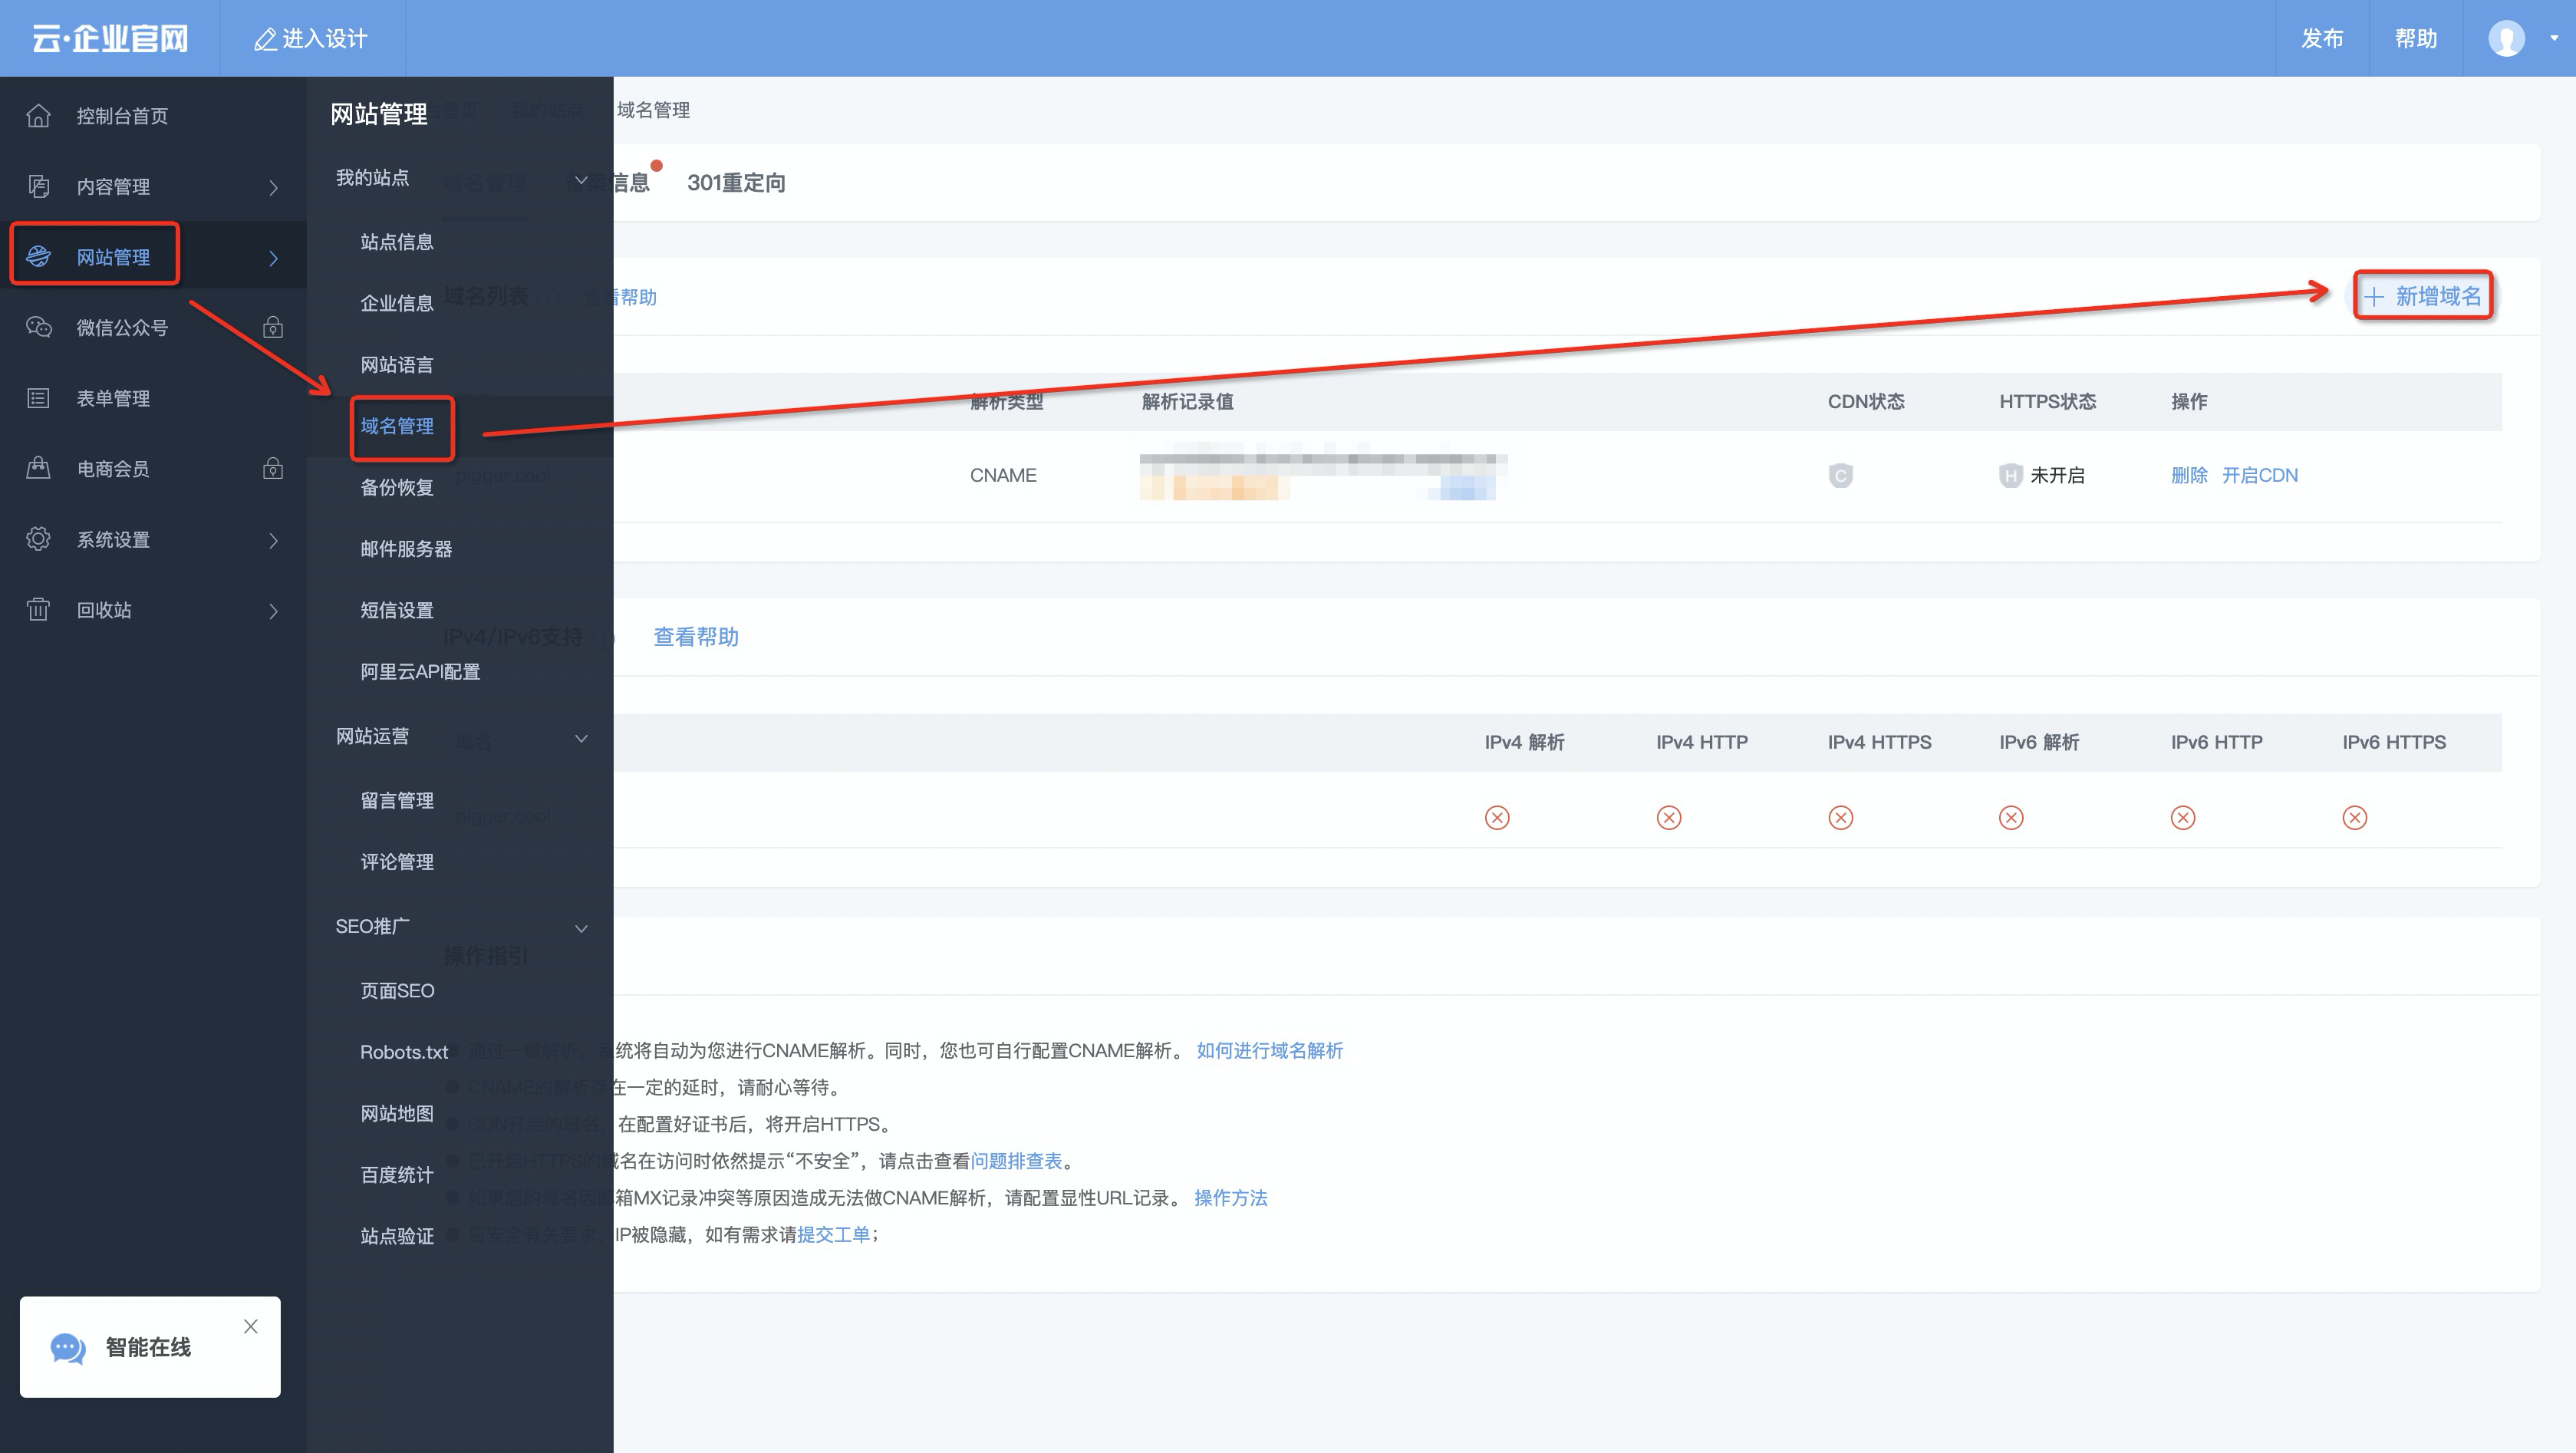Image resolution: width=2576 pixels, height=1453 pixels.
Task: Select 备份恢复 in the sidebar menu
Action: point(397,487)
